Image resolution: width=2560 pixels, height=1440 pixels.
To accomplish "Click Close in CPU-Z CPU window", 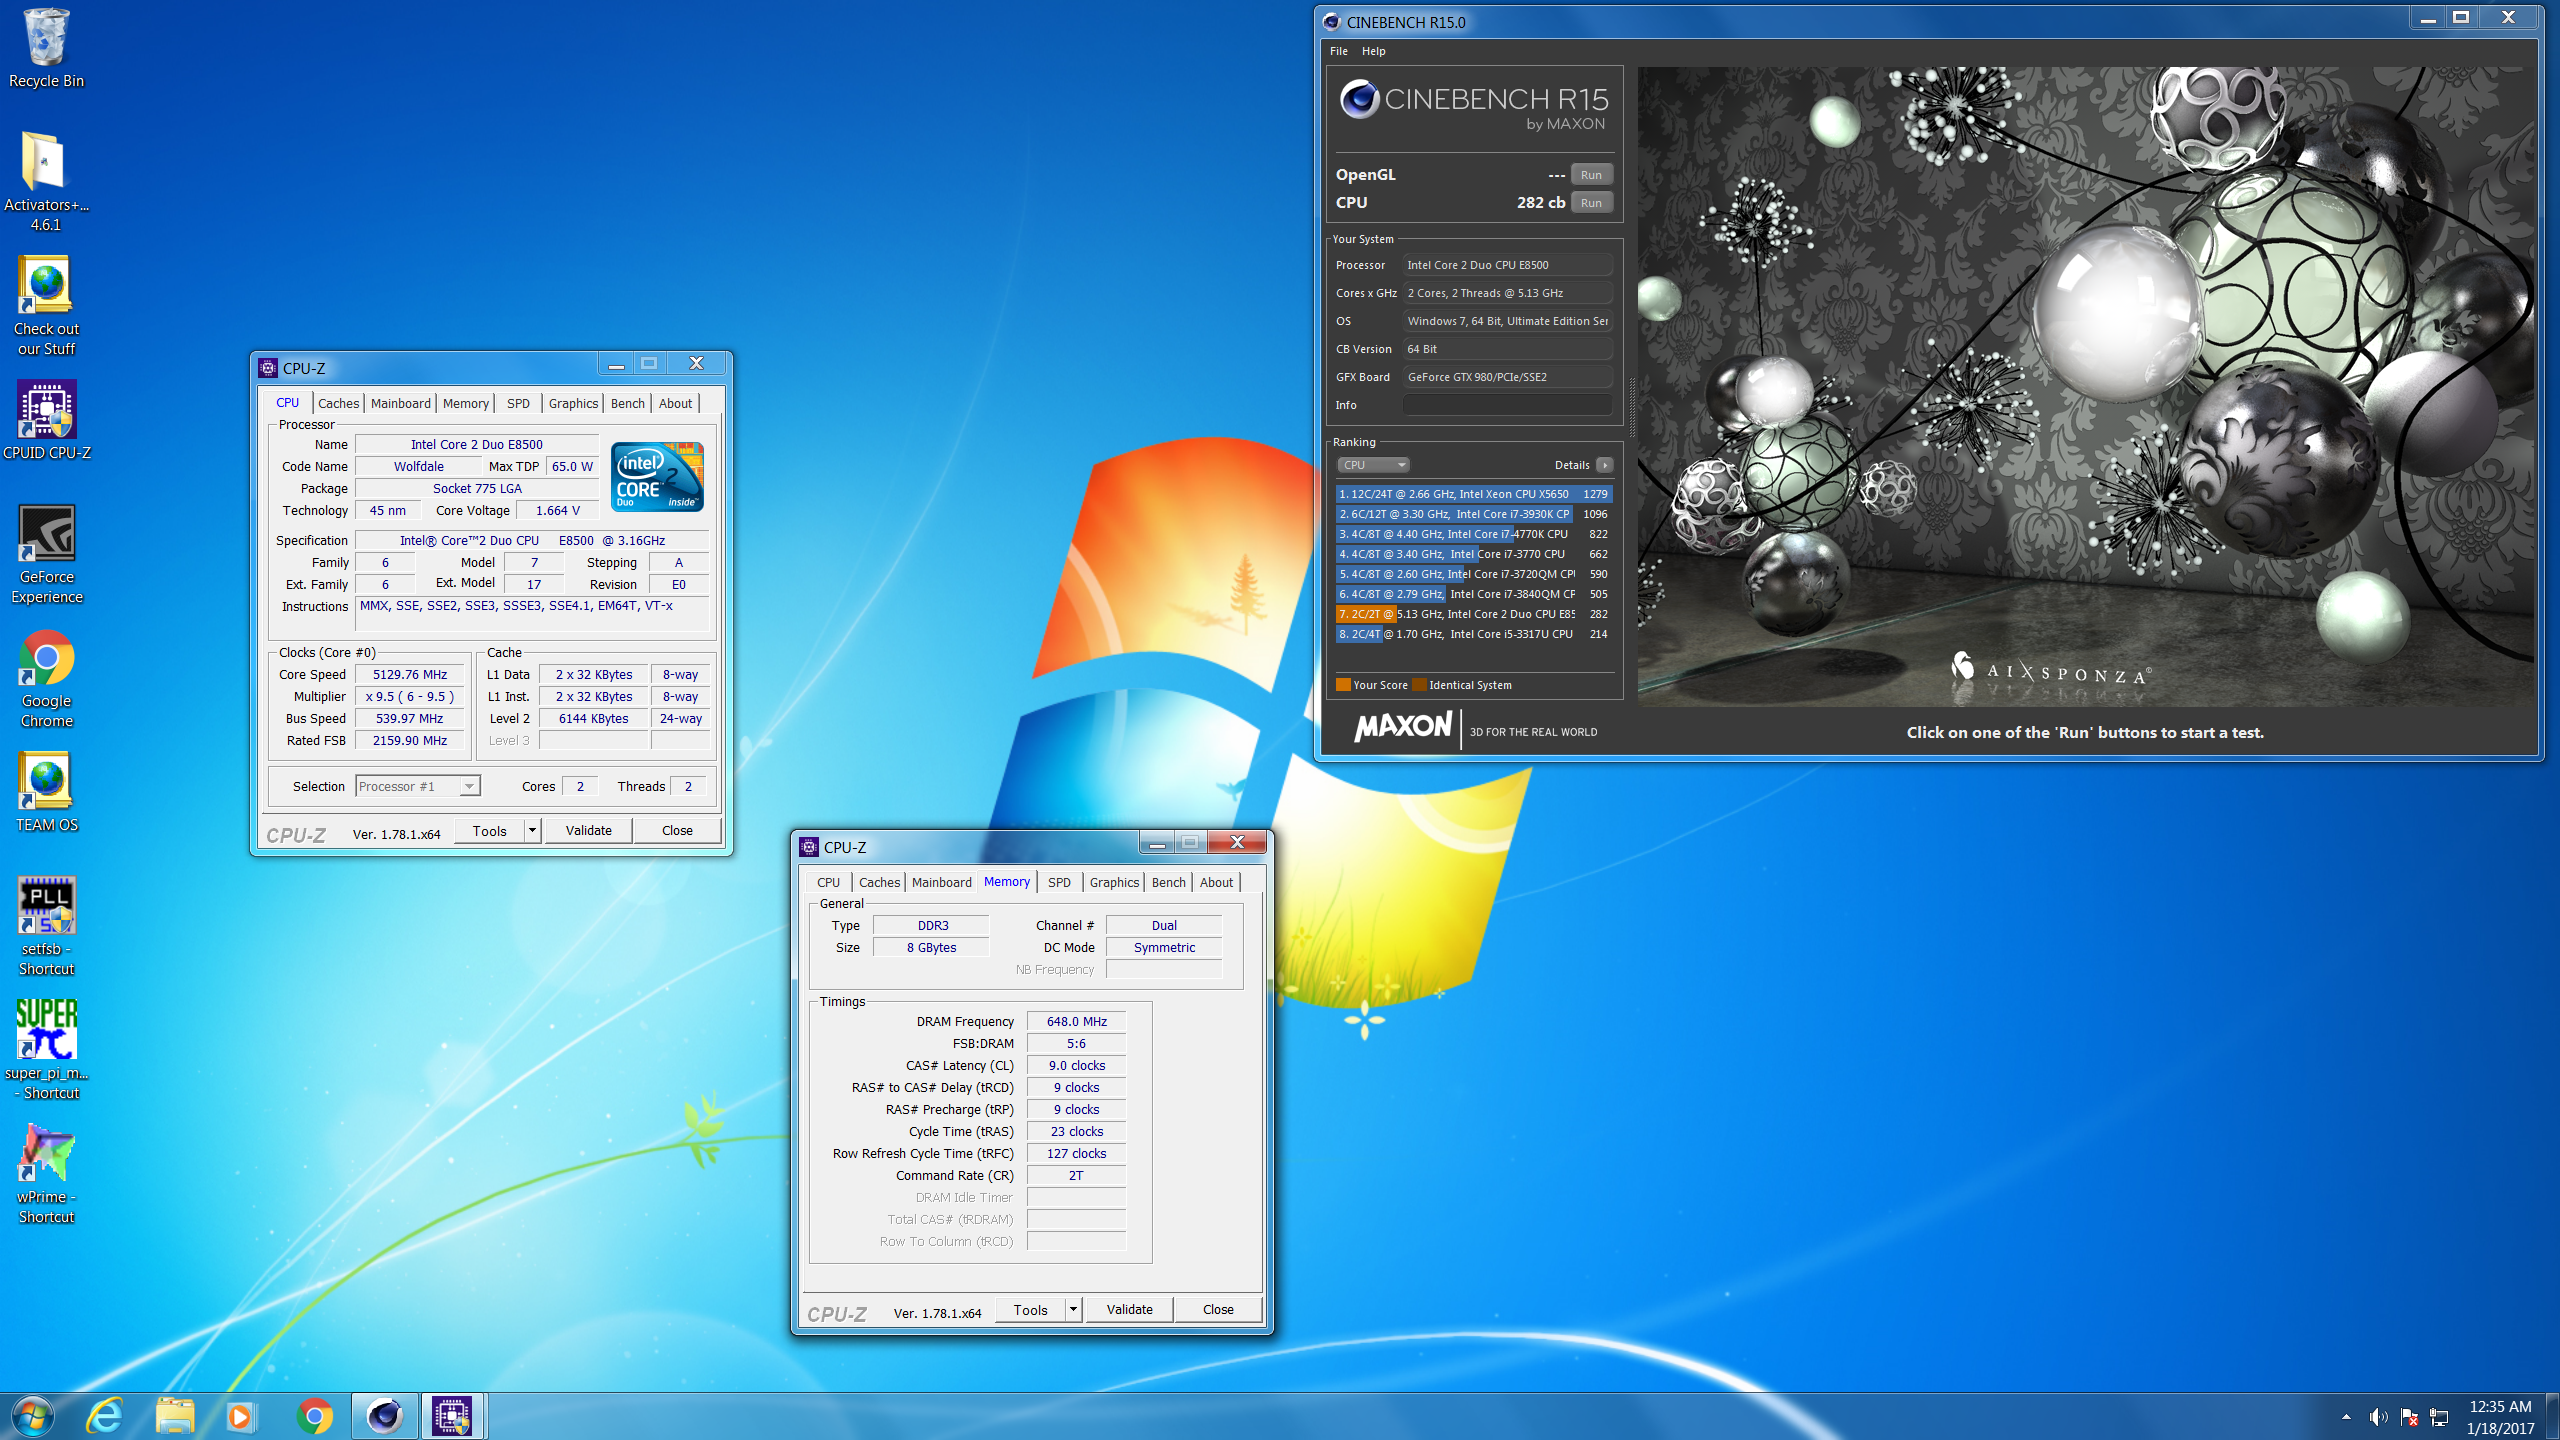I will point(677,831).
